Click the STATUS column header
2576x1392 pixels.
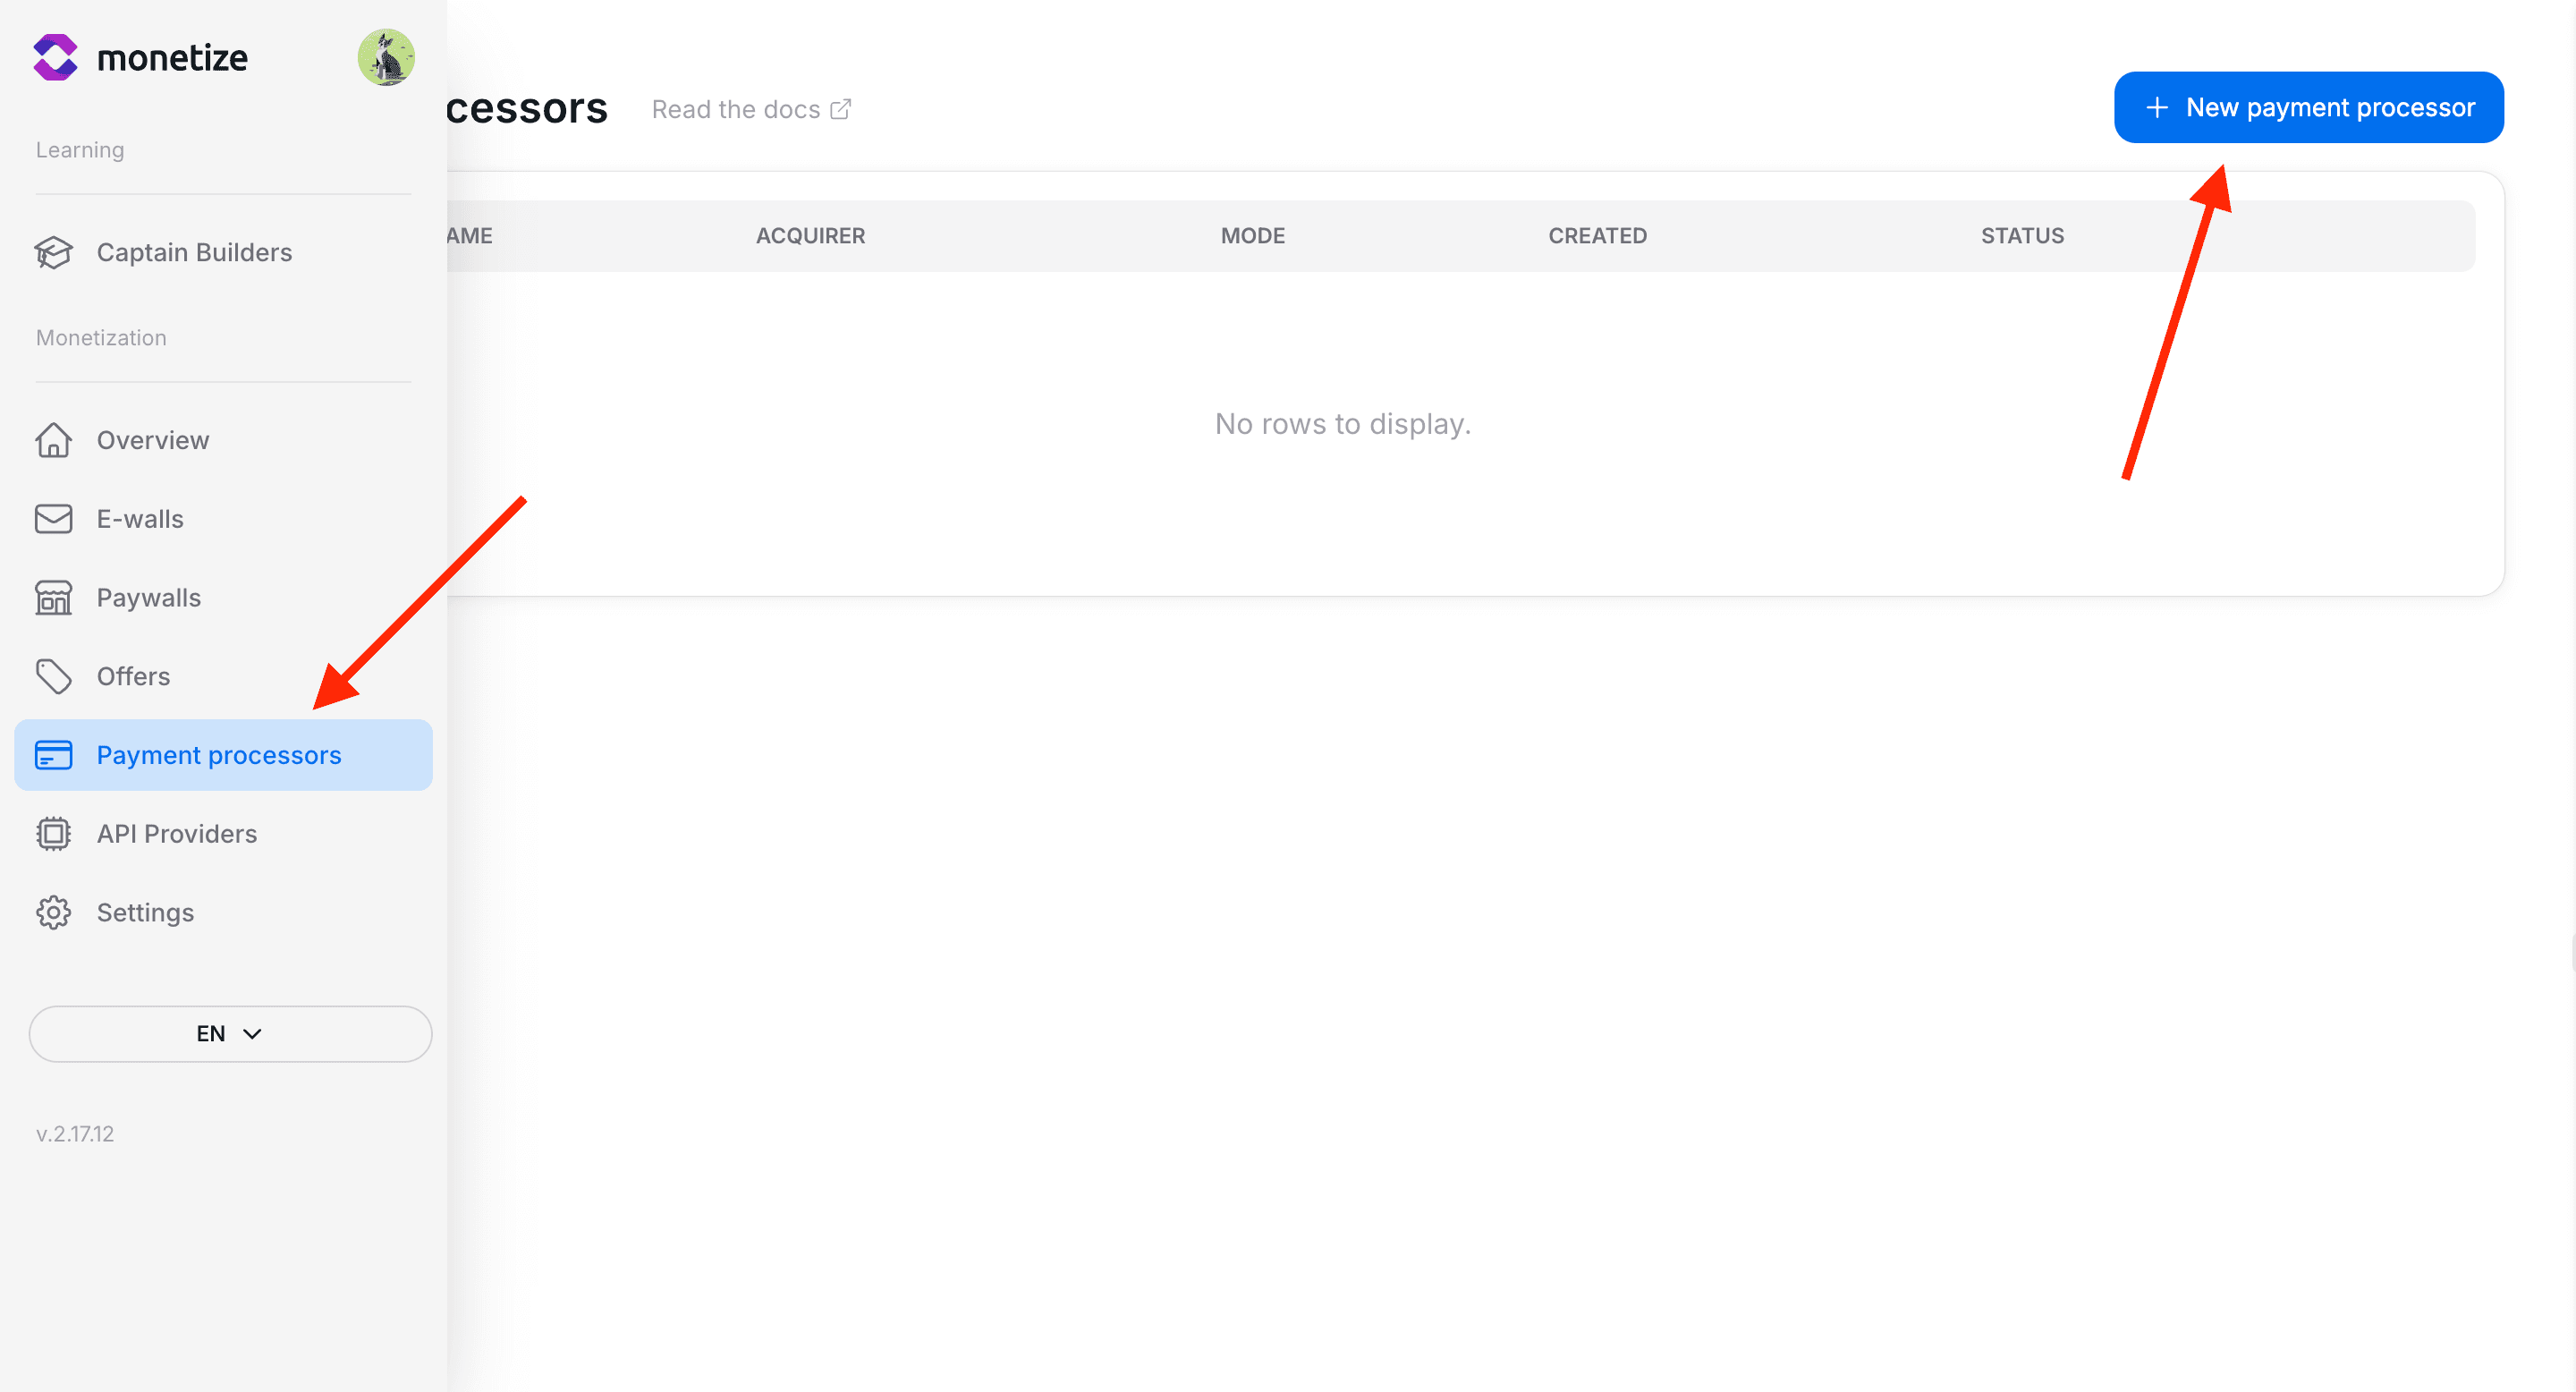tap(2021, 235)
